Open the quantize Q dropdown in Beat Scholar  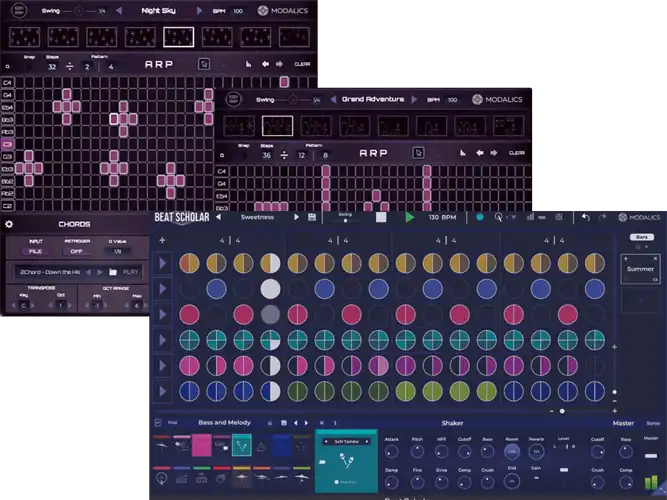point(505,217)
